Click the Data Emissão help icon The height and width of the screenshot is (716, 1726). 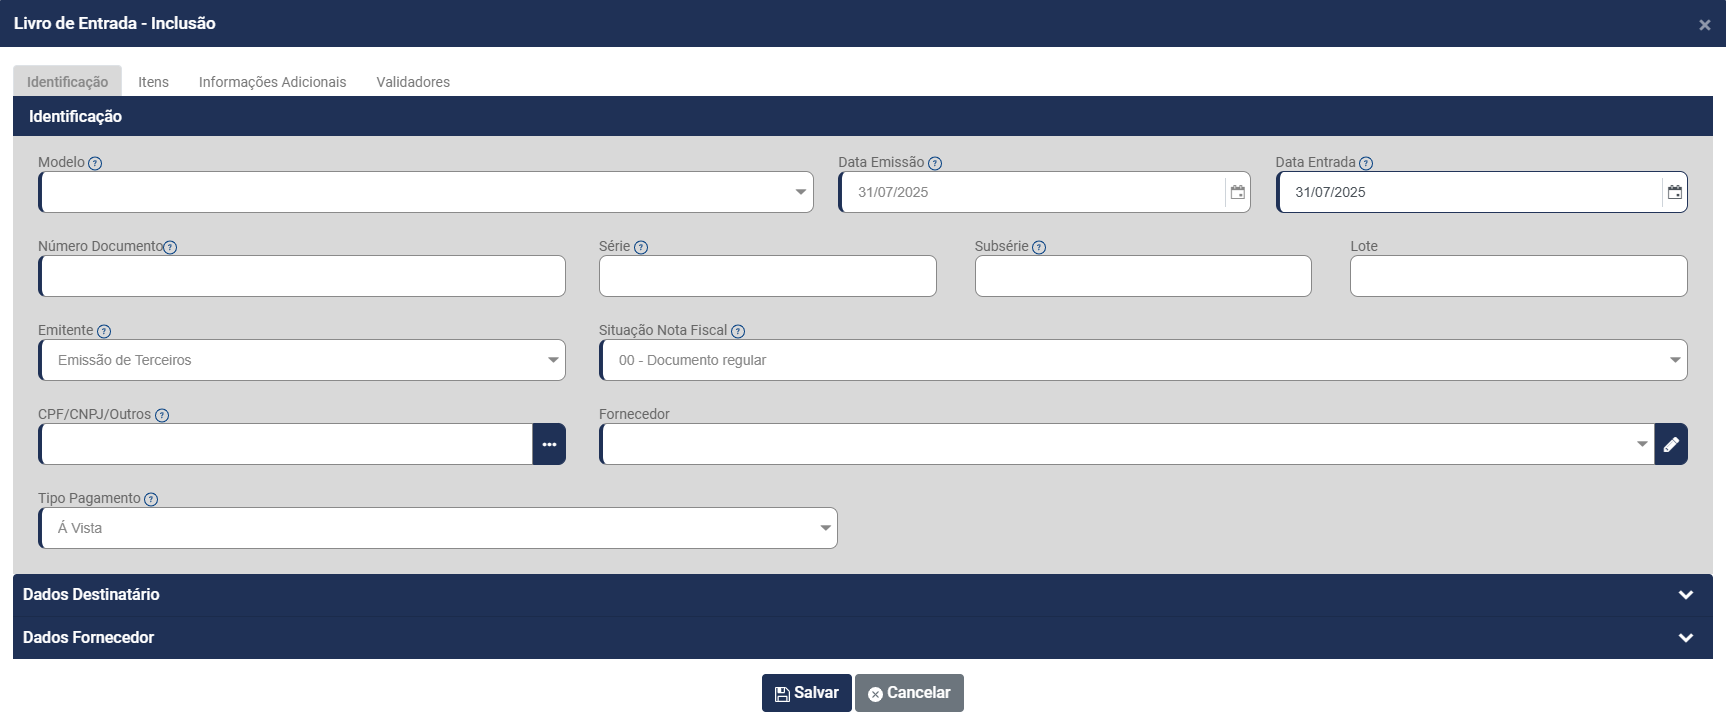935,163
